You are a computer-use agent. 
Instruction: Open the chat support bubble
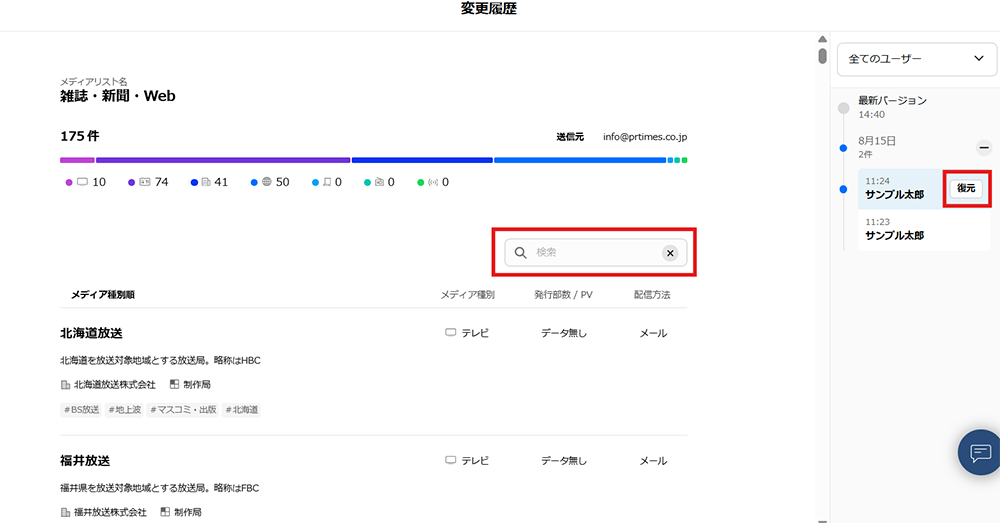[x=980, y=452]
